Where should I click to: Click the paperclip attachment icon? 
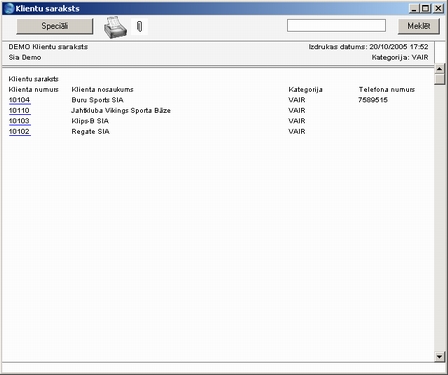point(140,26)
